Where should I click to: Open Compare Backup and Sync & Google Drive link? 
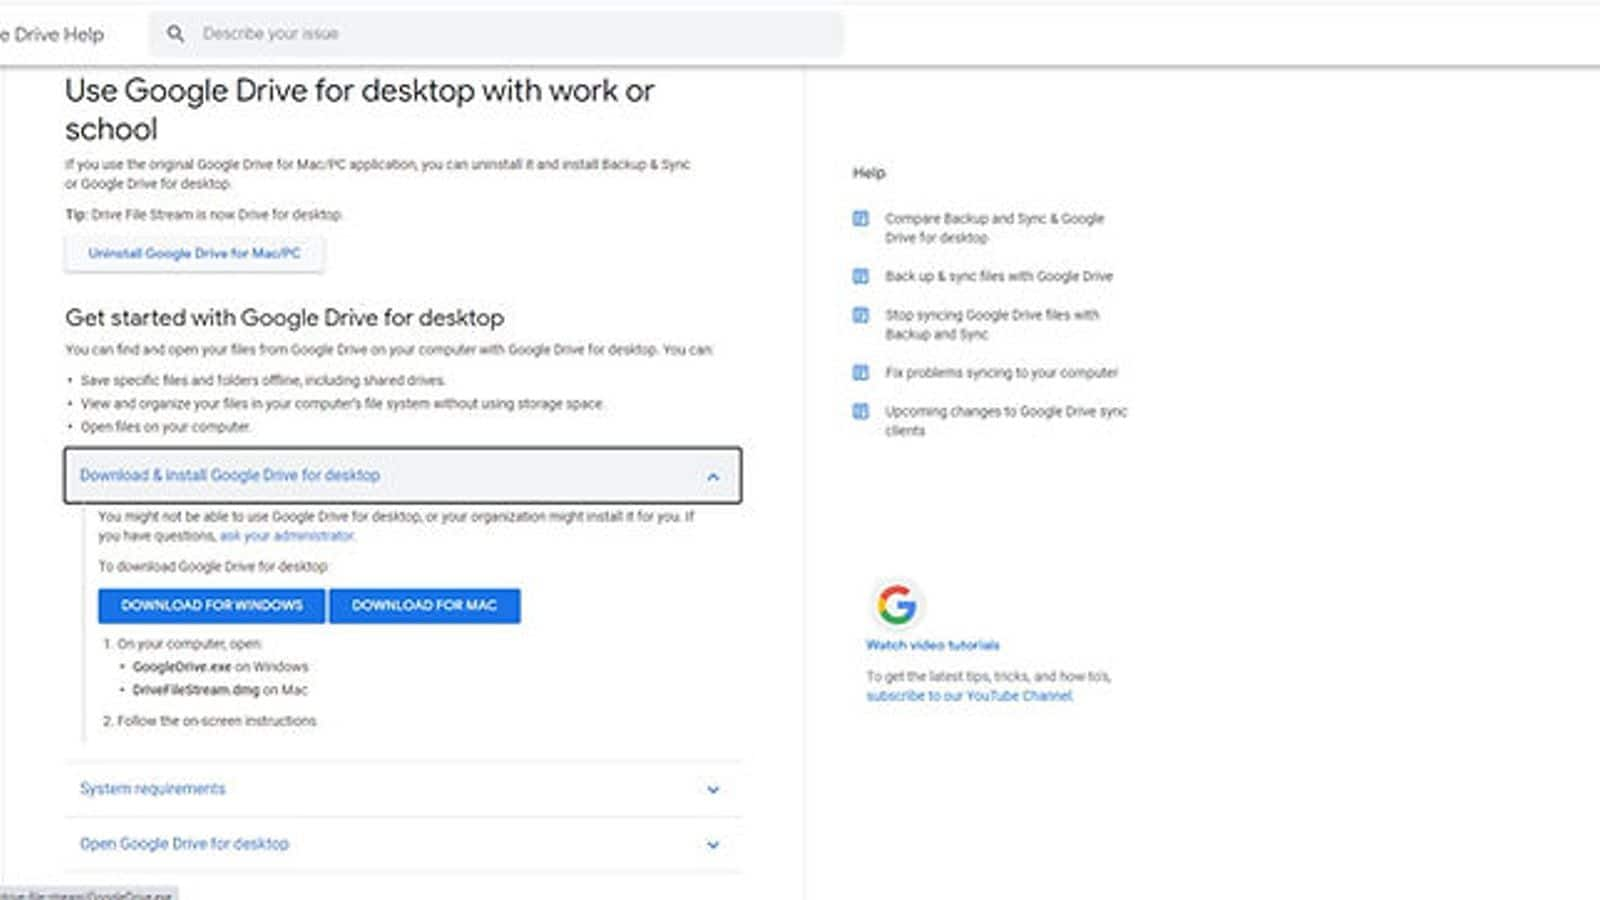pos(994,228)
